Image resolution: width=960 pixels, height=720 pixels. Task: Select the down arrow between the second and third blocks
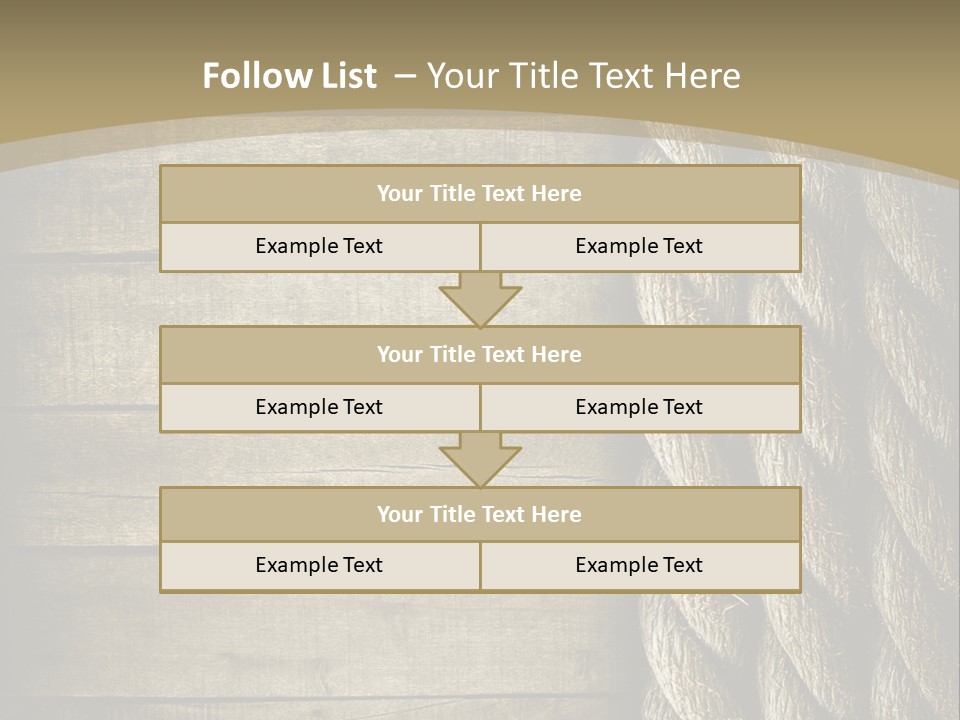(480, 459)
